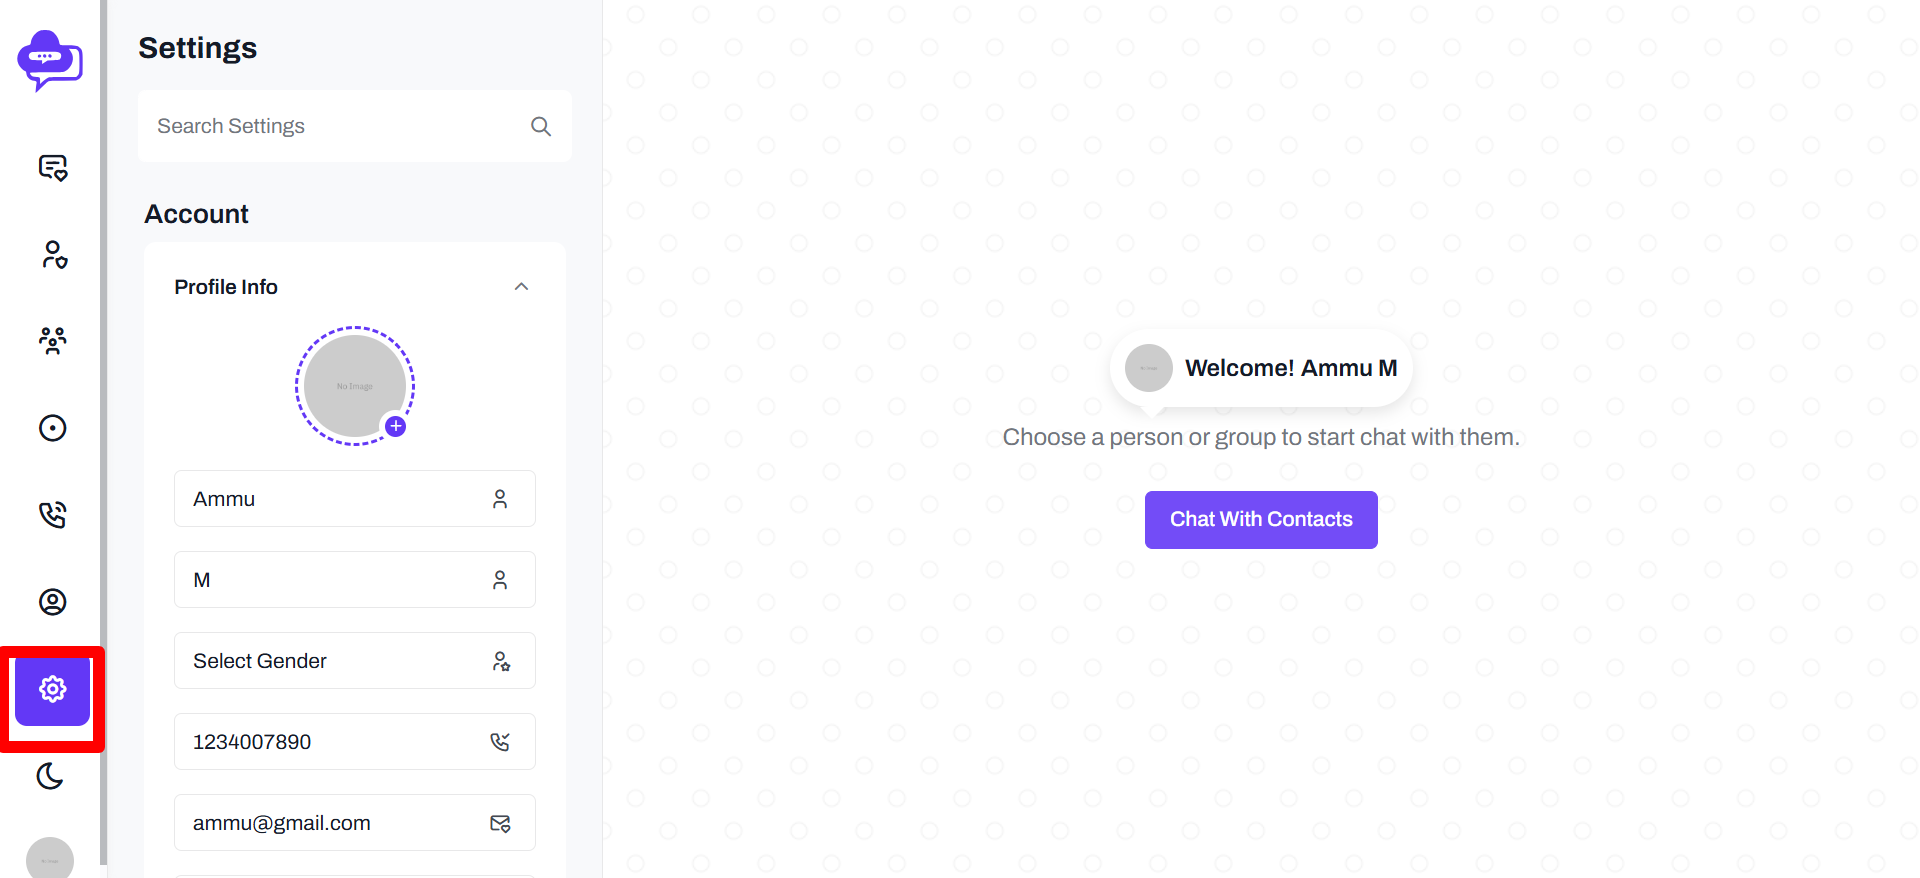
Task: Open the profile icon in sidebar
Action: pos(52,602)
